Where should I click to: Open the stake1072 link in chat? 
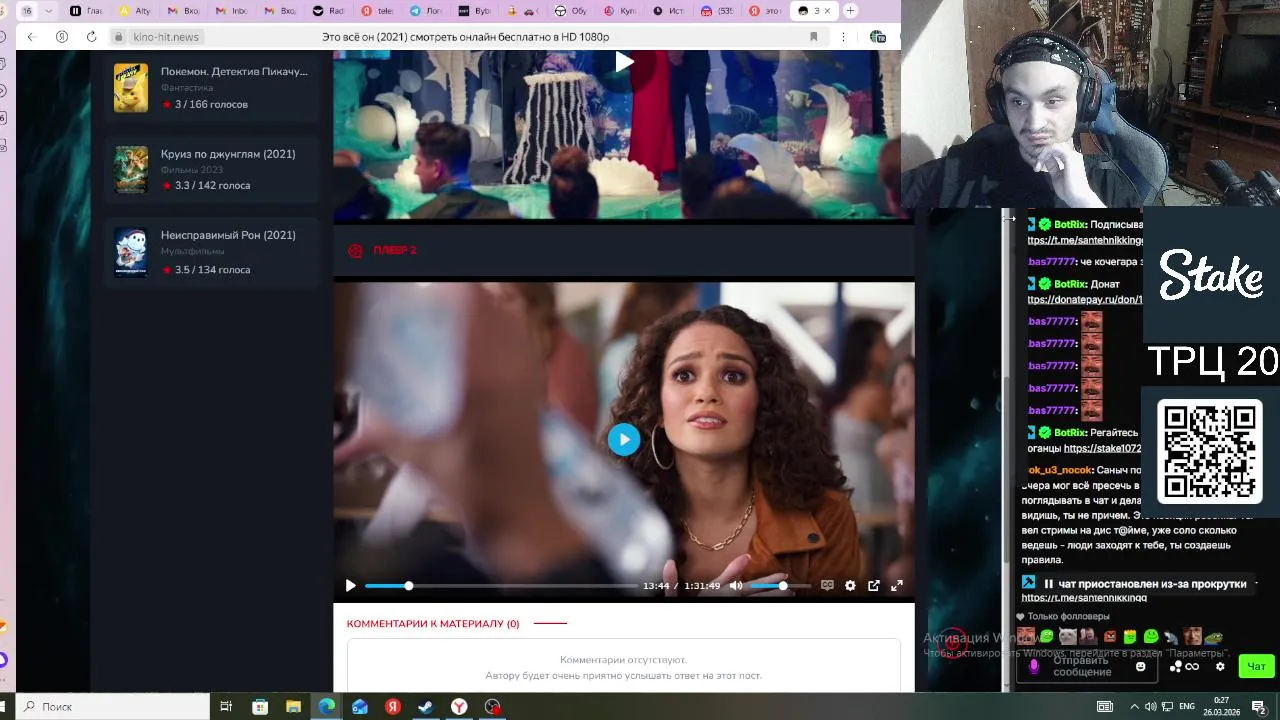[x=1103, y=449]
